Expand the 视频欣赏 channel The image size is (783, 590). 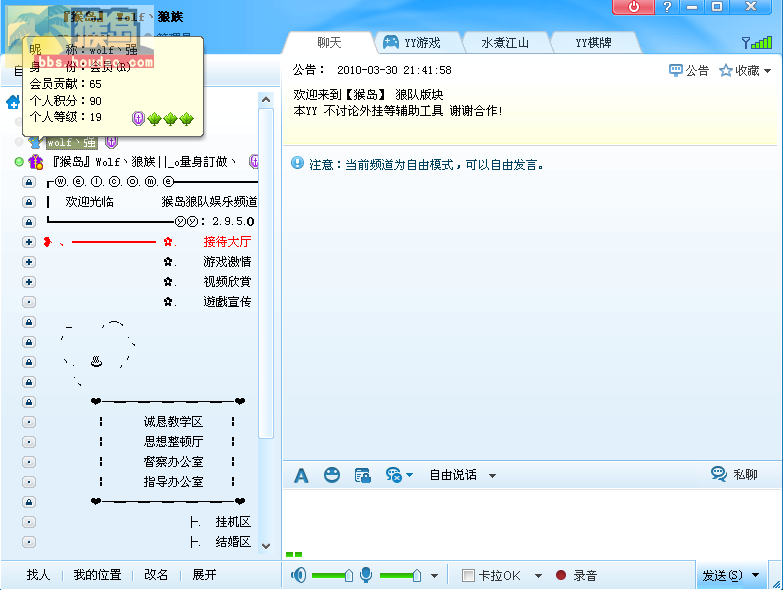pyautogui.click(x=29, y=282)
